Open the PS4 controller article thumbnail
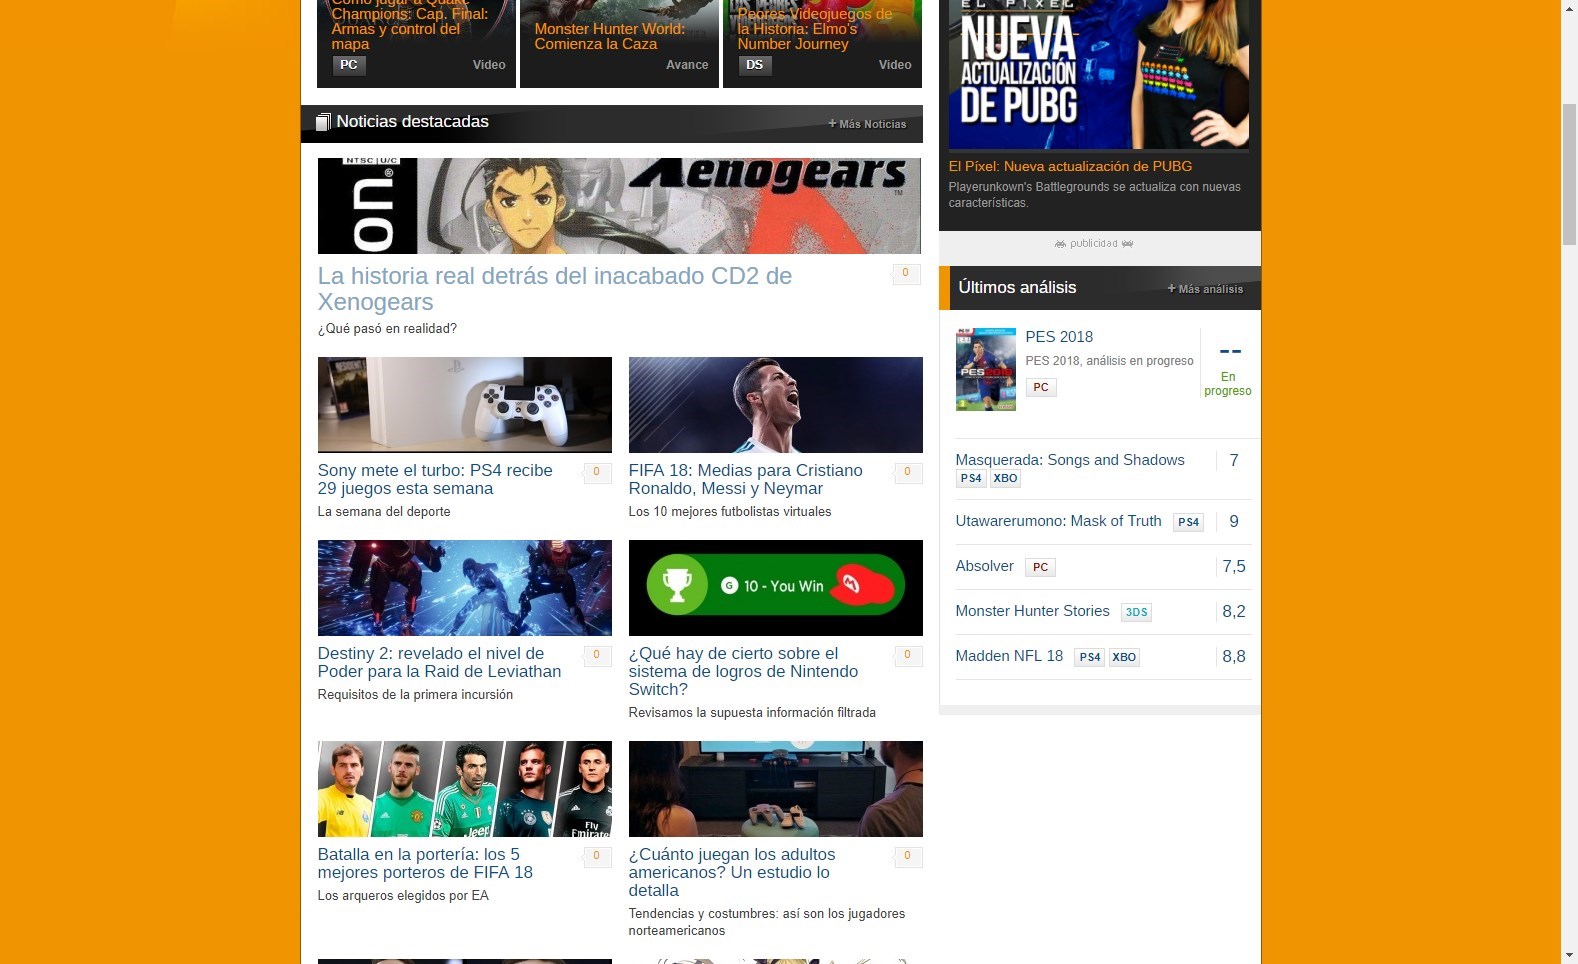Screen dimensions: 1578x964 pyautogui.click(x=465, y=405)
